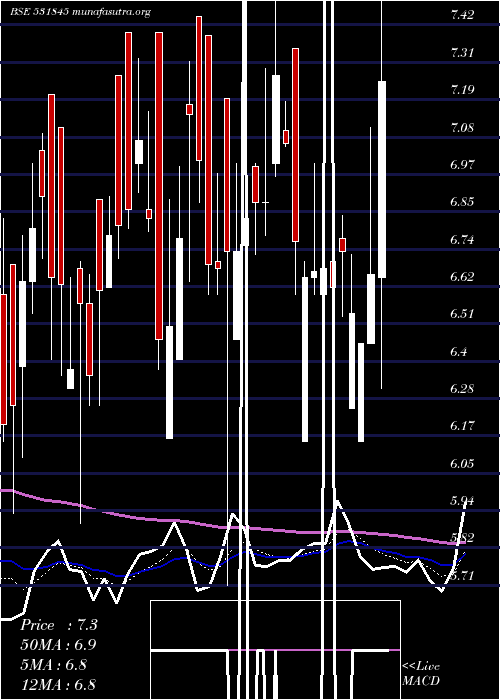Viewport: 500px width, 700px height.
Task: Click the 7.42 price axis label
Action: [x=462, y=15]
